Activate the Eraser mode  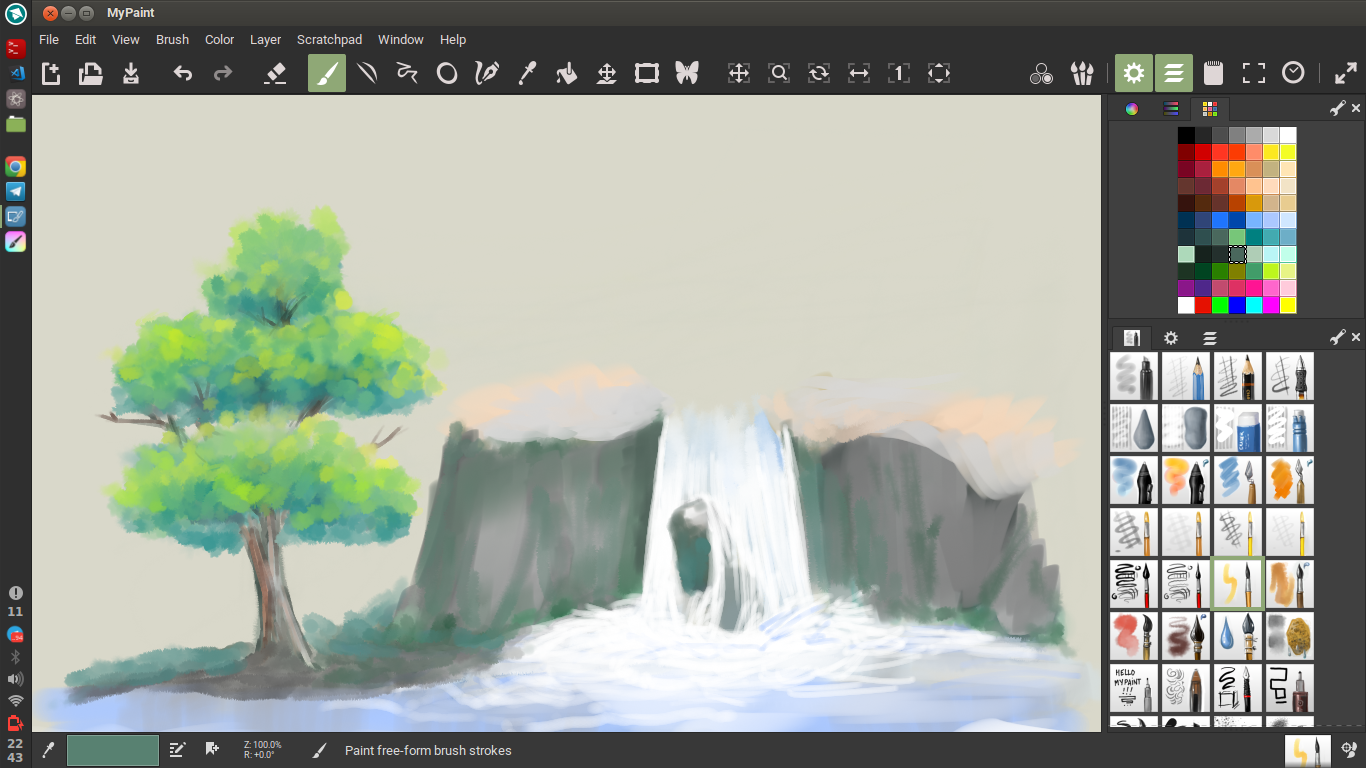point(275,72)
